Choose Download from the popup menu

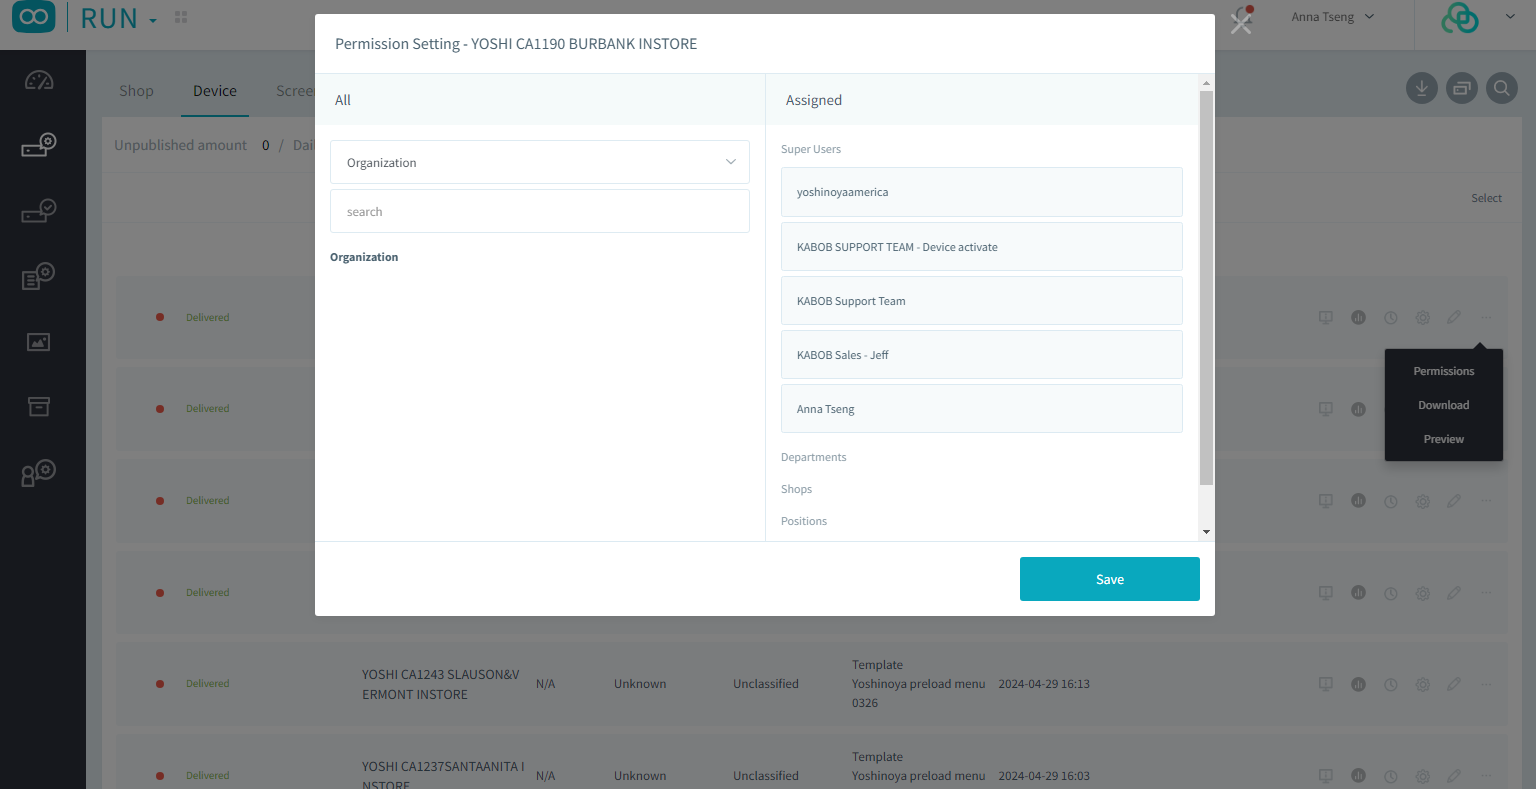pos(1444,405)
